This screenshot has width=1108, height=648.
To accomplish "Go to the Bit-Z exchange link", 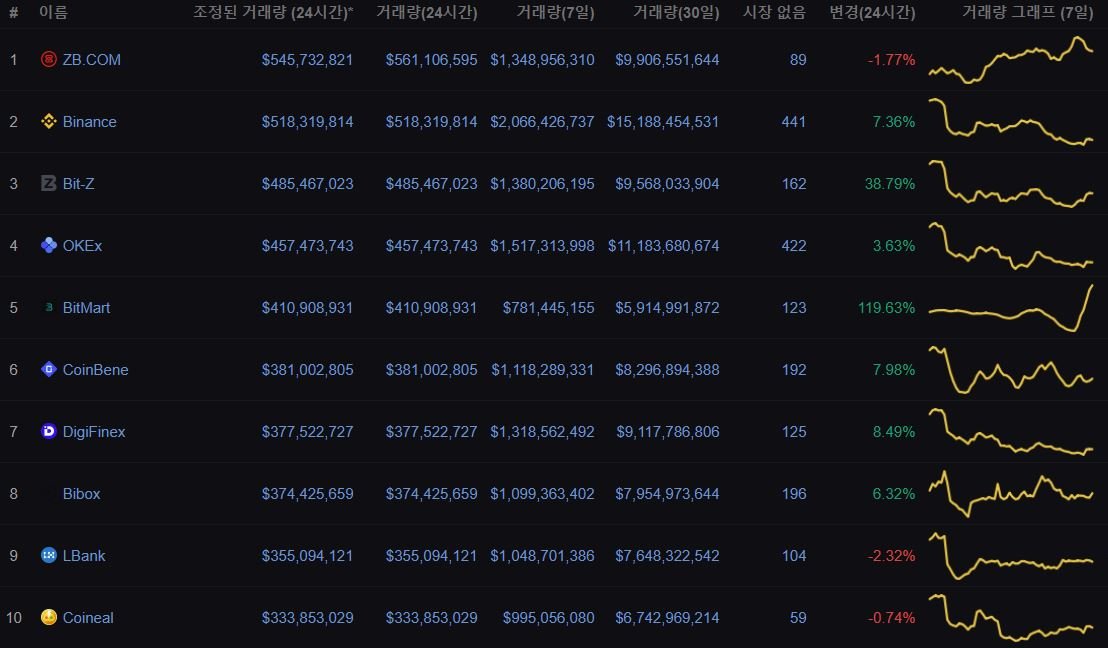I will click(x=78, y=184).
